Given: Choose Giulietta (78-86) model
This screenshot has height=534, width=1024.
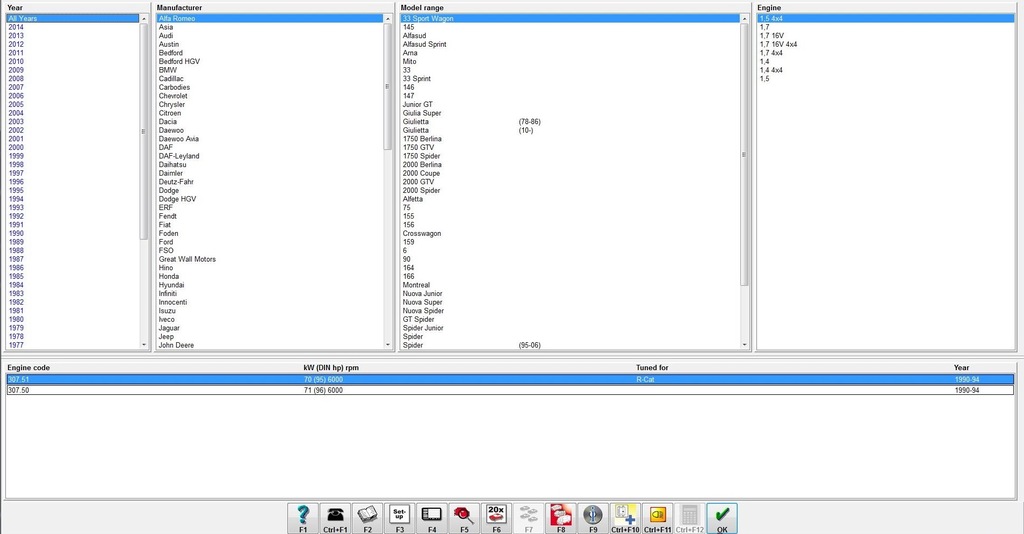Looking at the screenshot, I should point(472,122).
